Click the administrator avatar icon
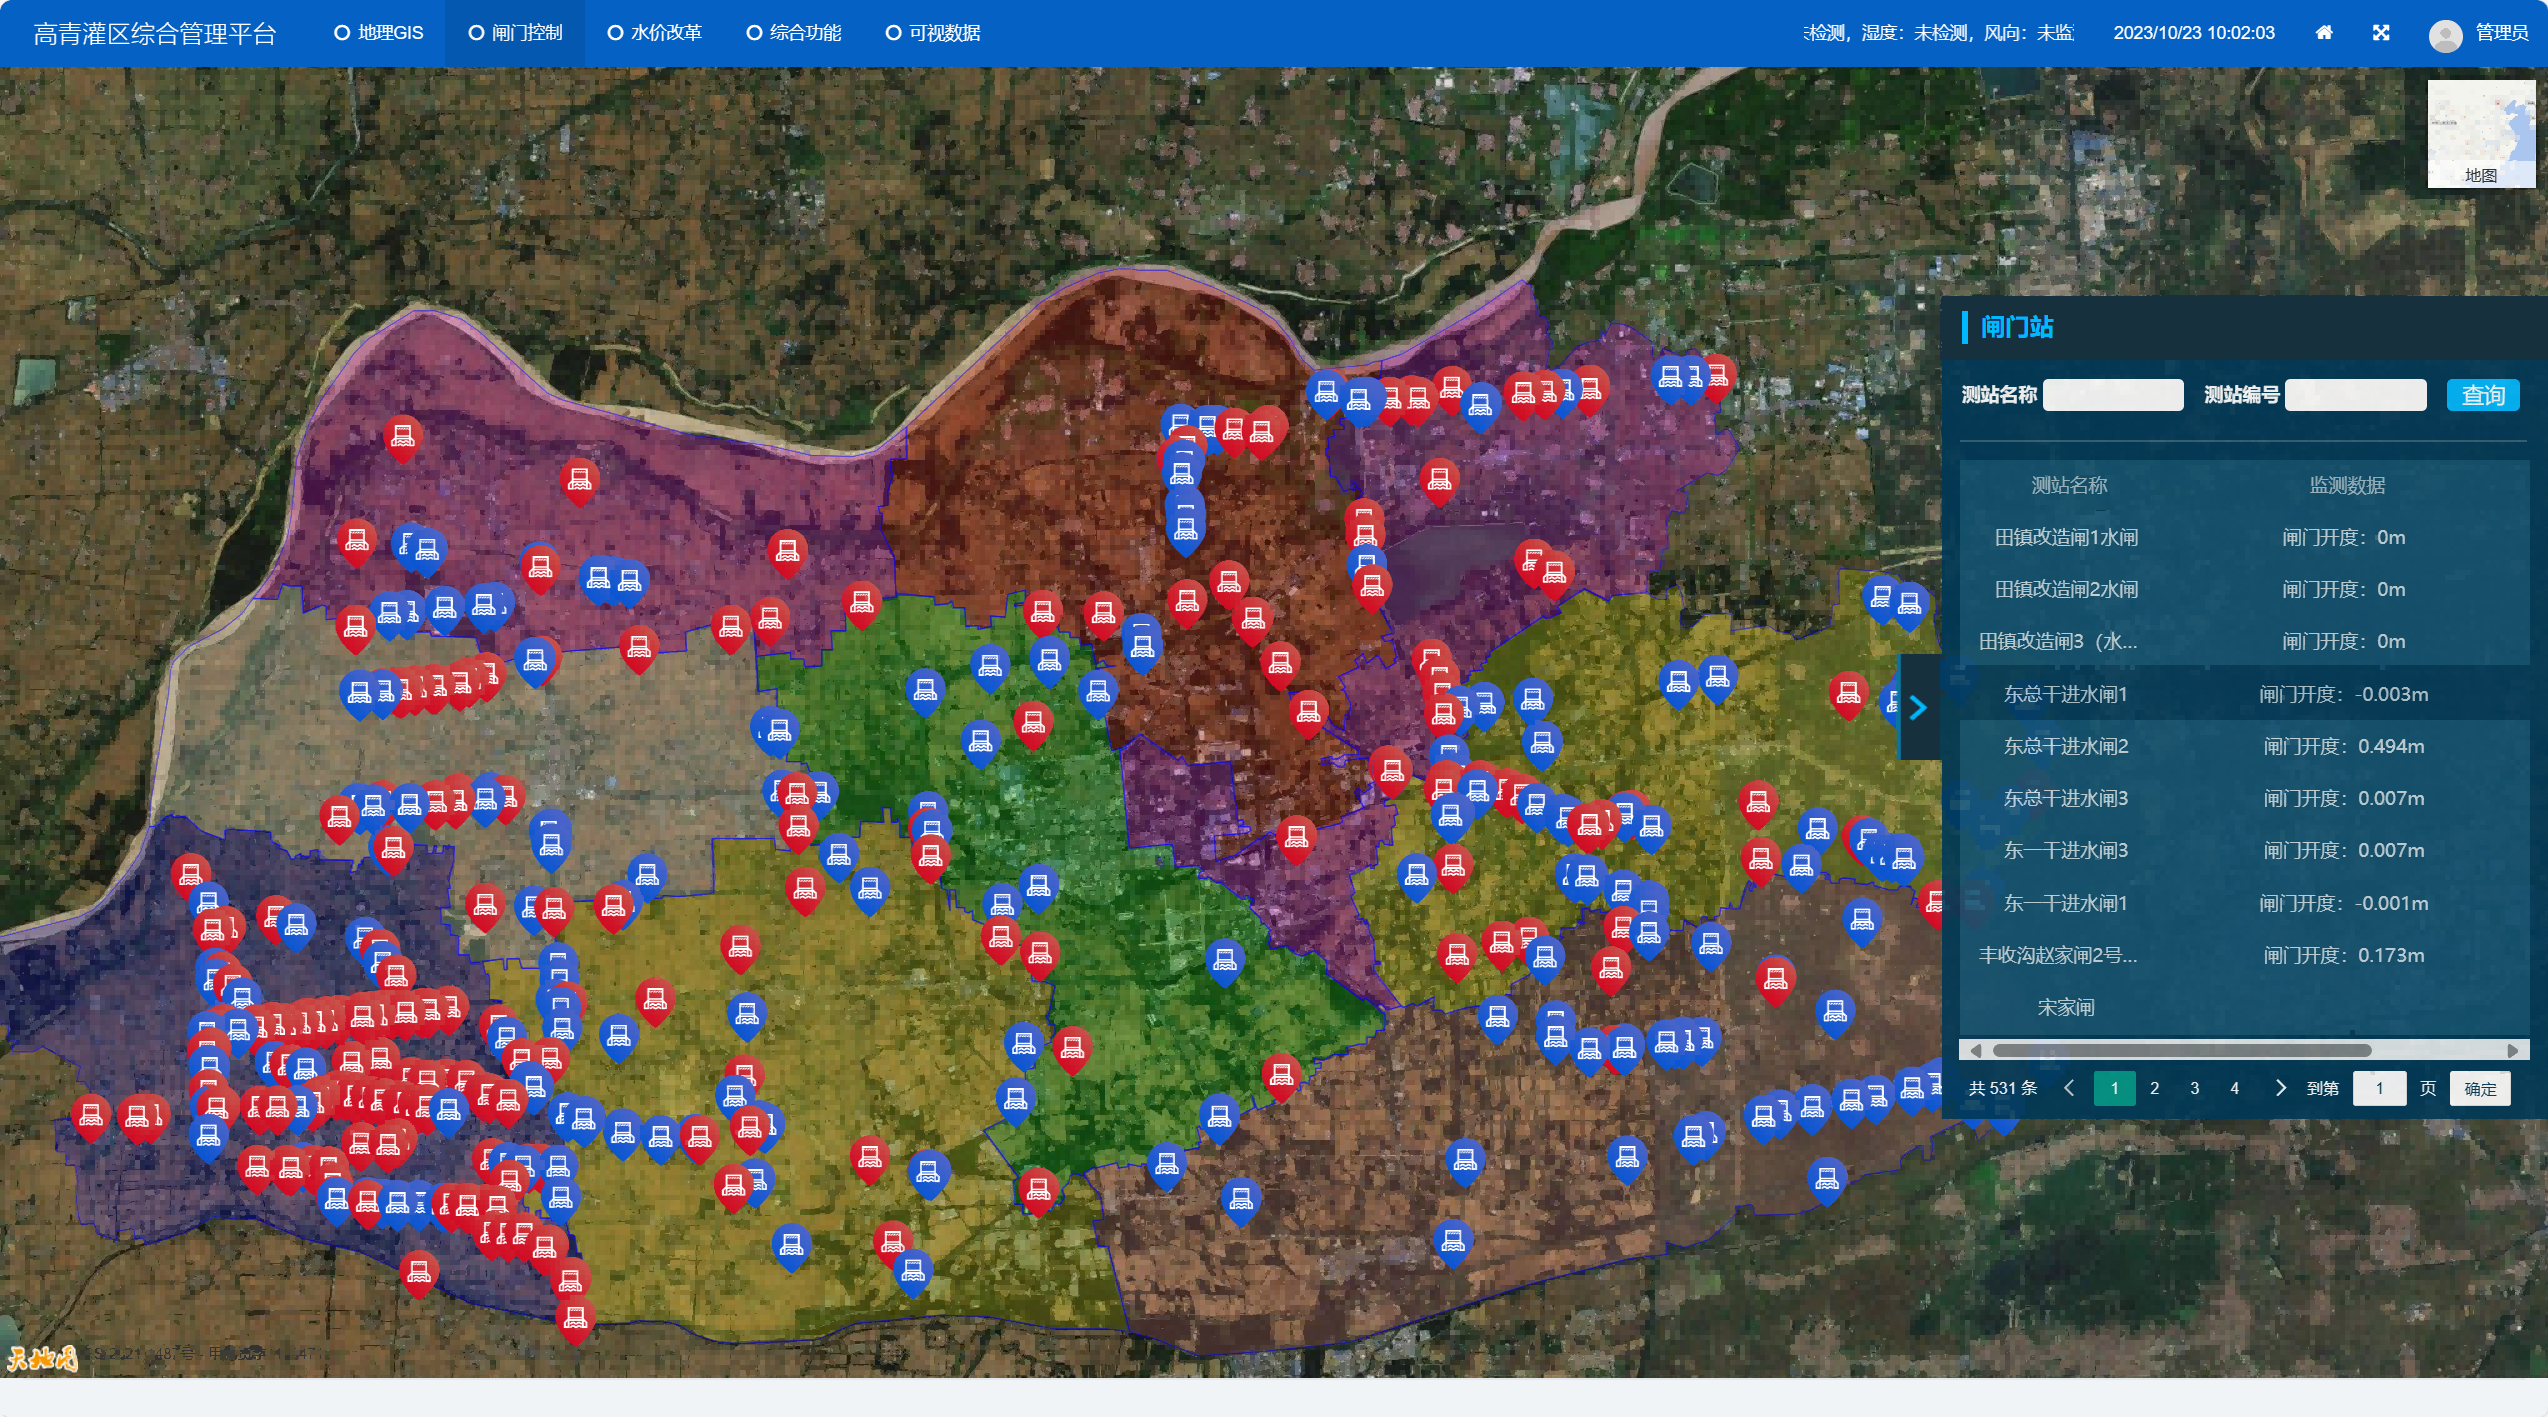Screen dimensions: 2548x1417 click(x=2445, y=35)
